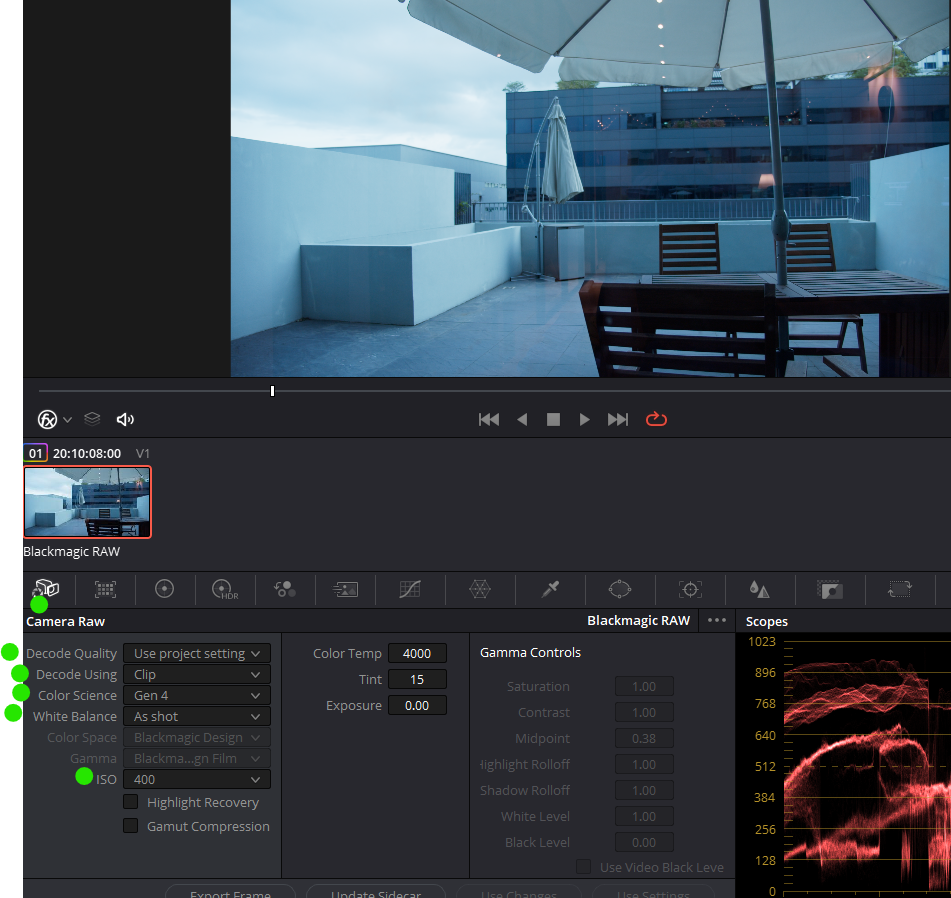Open the HDR color wheels palette

[225, 590]
